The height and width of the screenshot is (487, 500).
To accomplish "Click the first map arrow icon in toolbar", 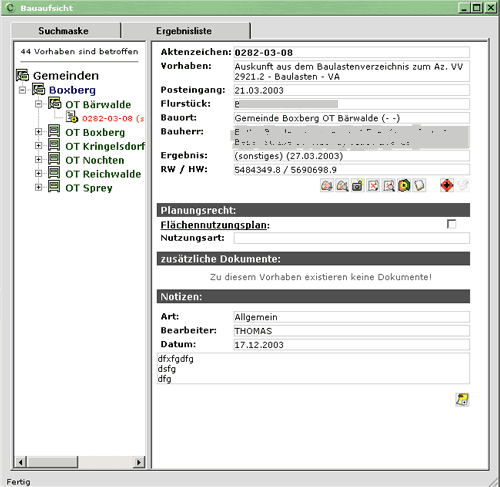I will pyautogui.click(x=327, y=185).
